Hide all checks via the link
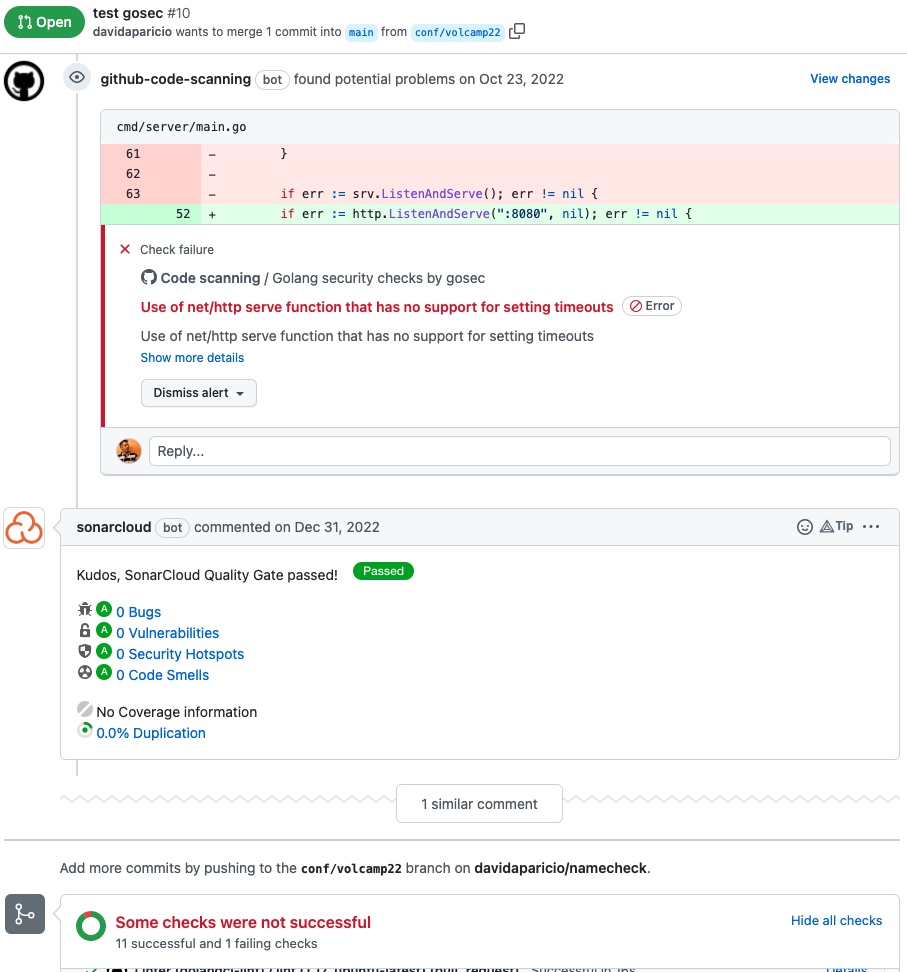907x972 pixels. coord(836,920)
